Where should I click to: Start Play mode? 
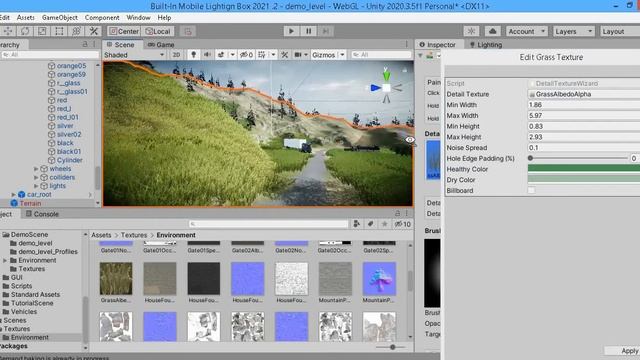[291, 31]
